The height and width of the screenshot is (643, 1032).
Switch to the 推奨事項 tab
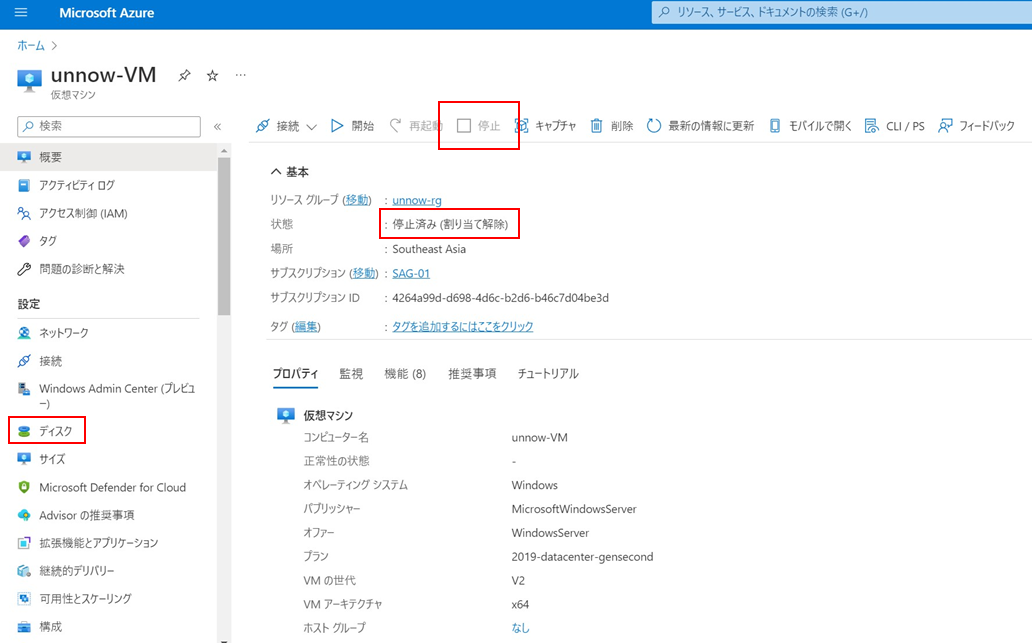tap(472, 374)
